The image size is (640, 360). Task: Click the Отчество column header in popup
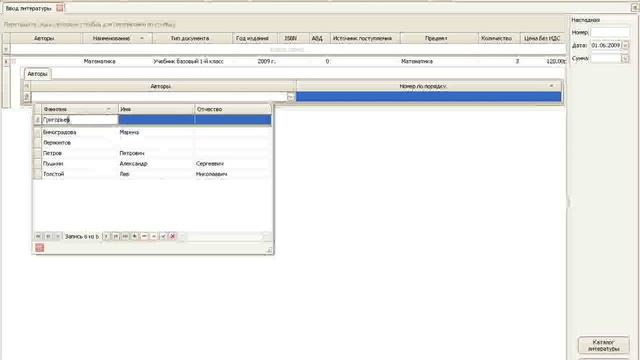pyautogui.click(x=233, y=109)
